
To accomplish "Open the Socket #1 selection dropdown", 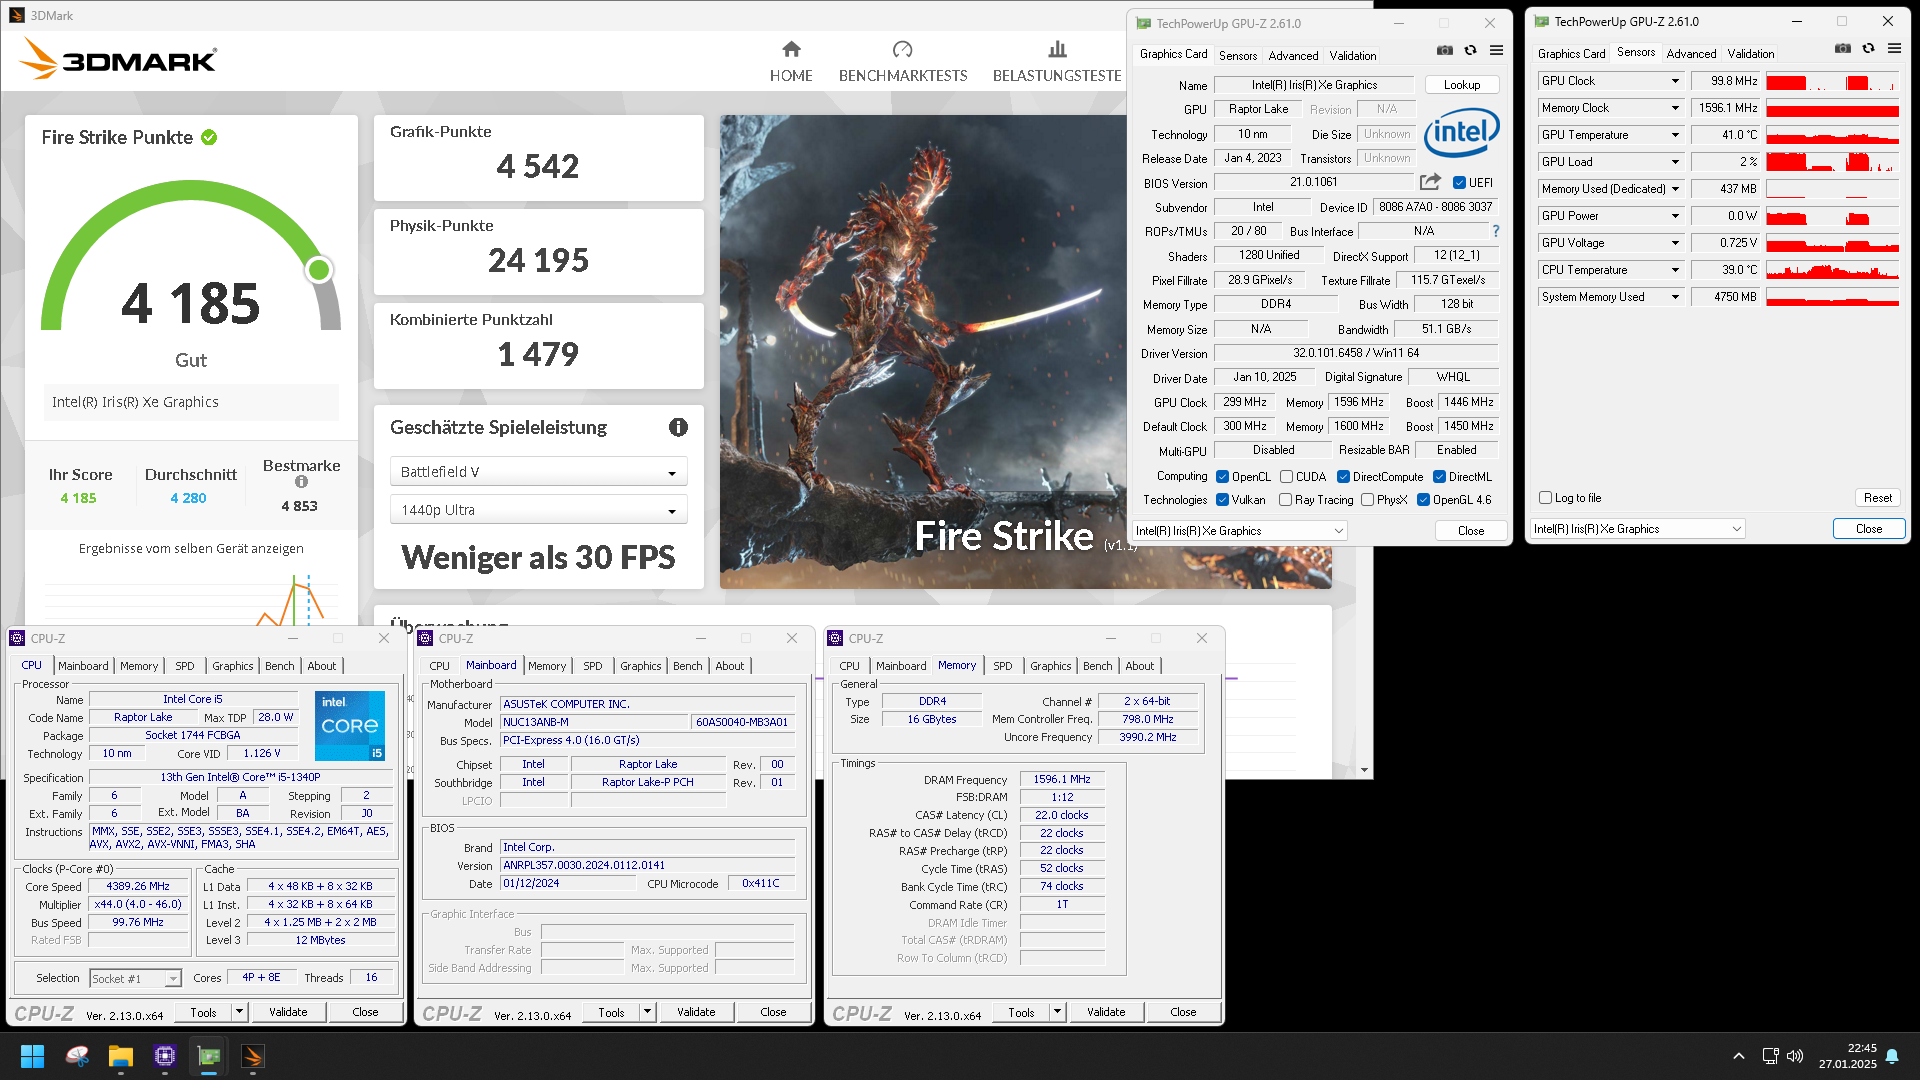I will (135, 979).
